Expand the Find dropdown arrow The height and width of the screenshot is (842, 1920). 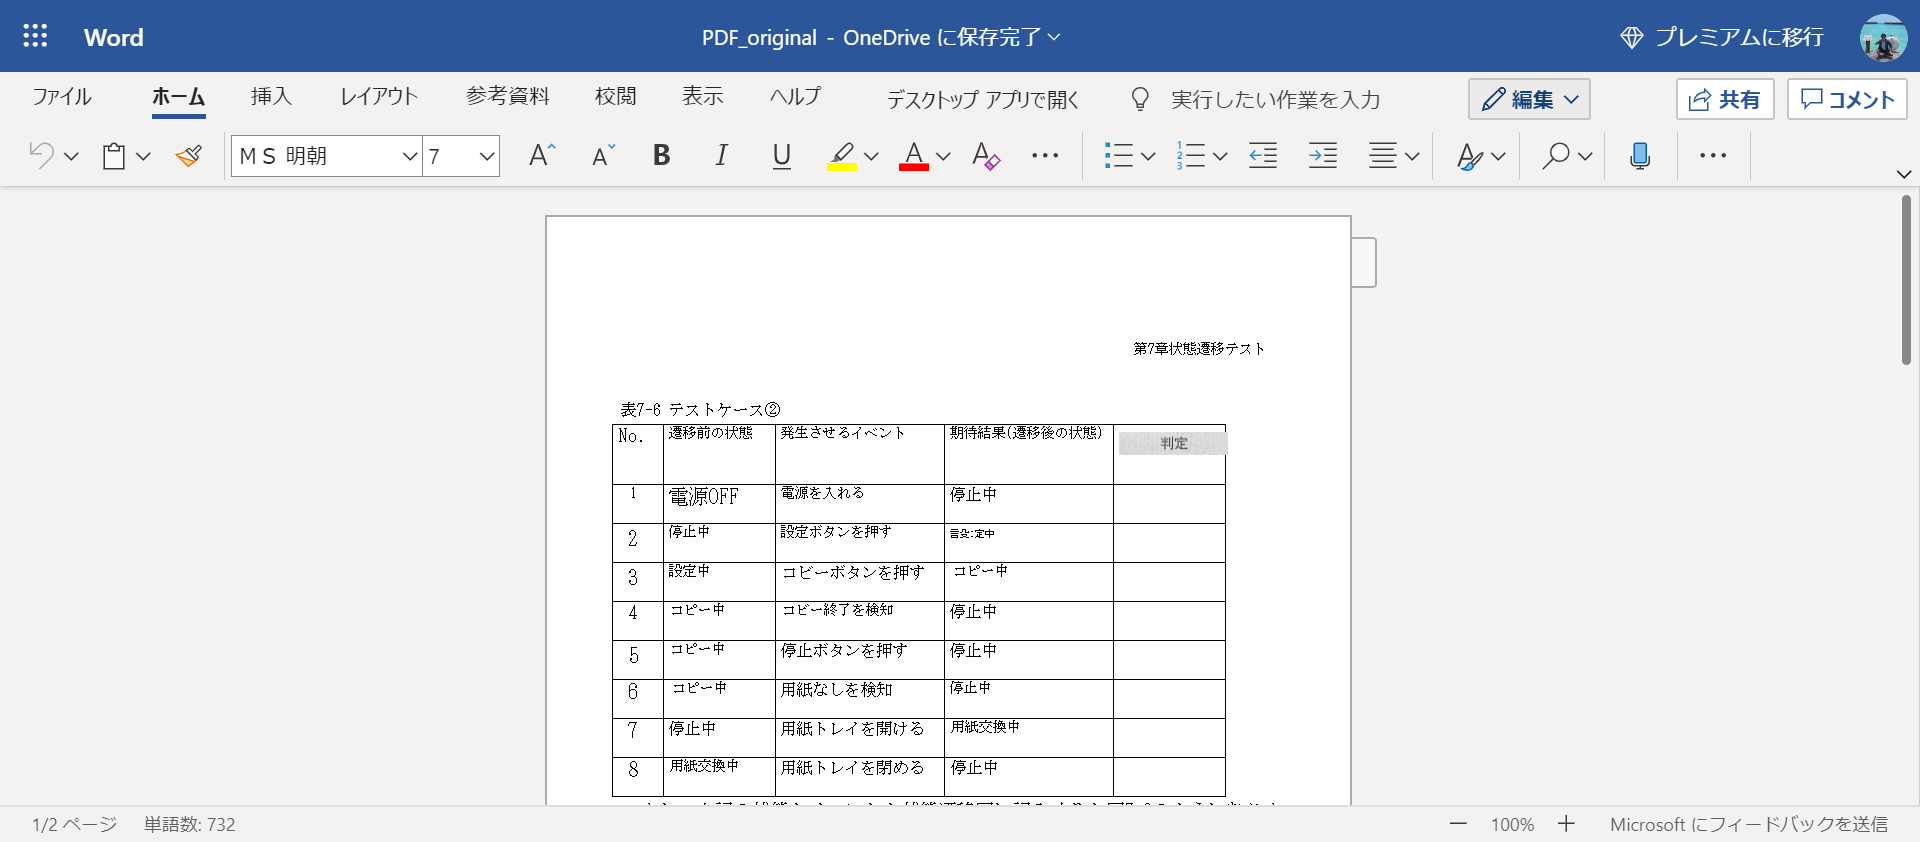click(x=1585, y=156)
